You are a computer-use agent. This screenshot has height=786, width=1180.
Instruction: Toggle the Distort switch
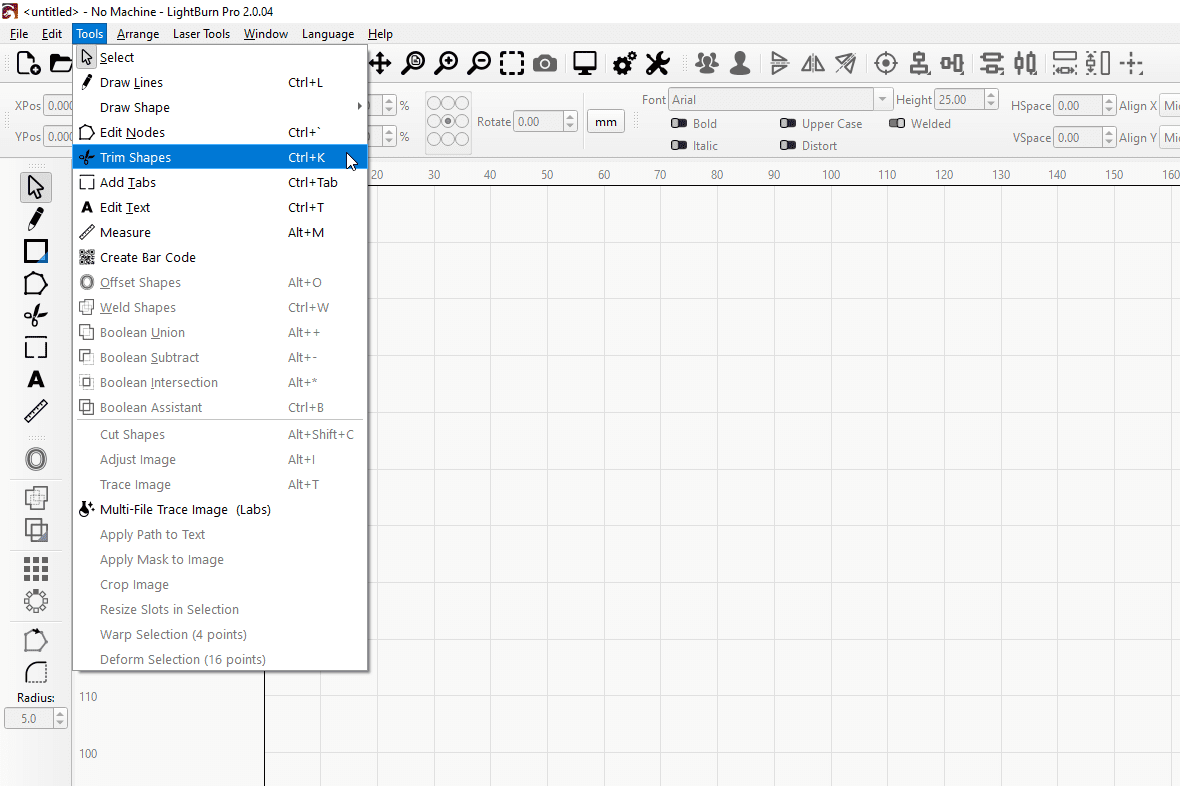[788, 145]
